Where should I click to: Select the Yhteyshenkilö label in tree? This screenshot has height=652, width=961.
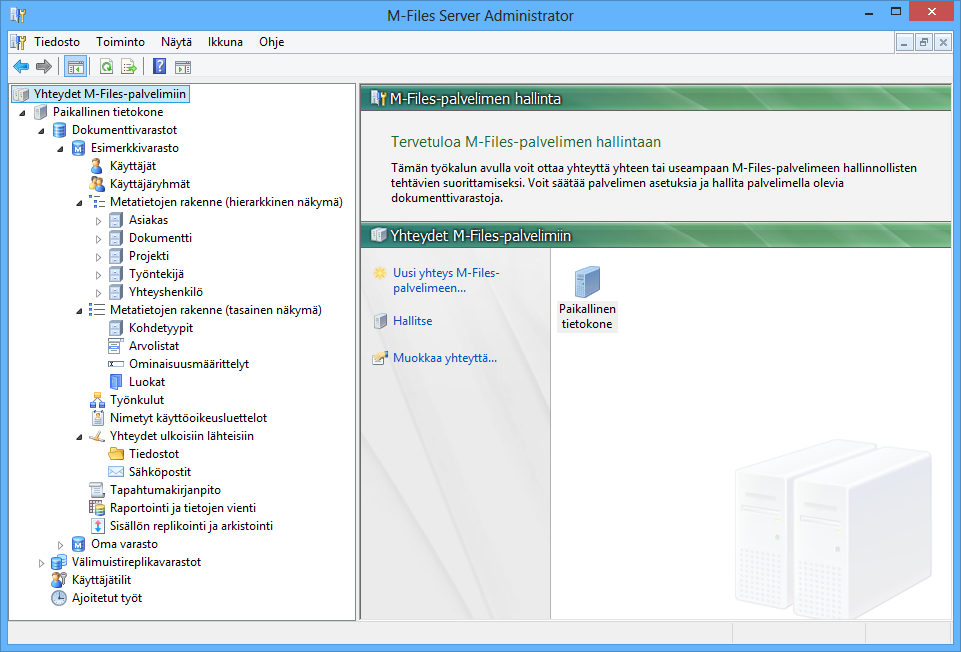[165, 292]
